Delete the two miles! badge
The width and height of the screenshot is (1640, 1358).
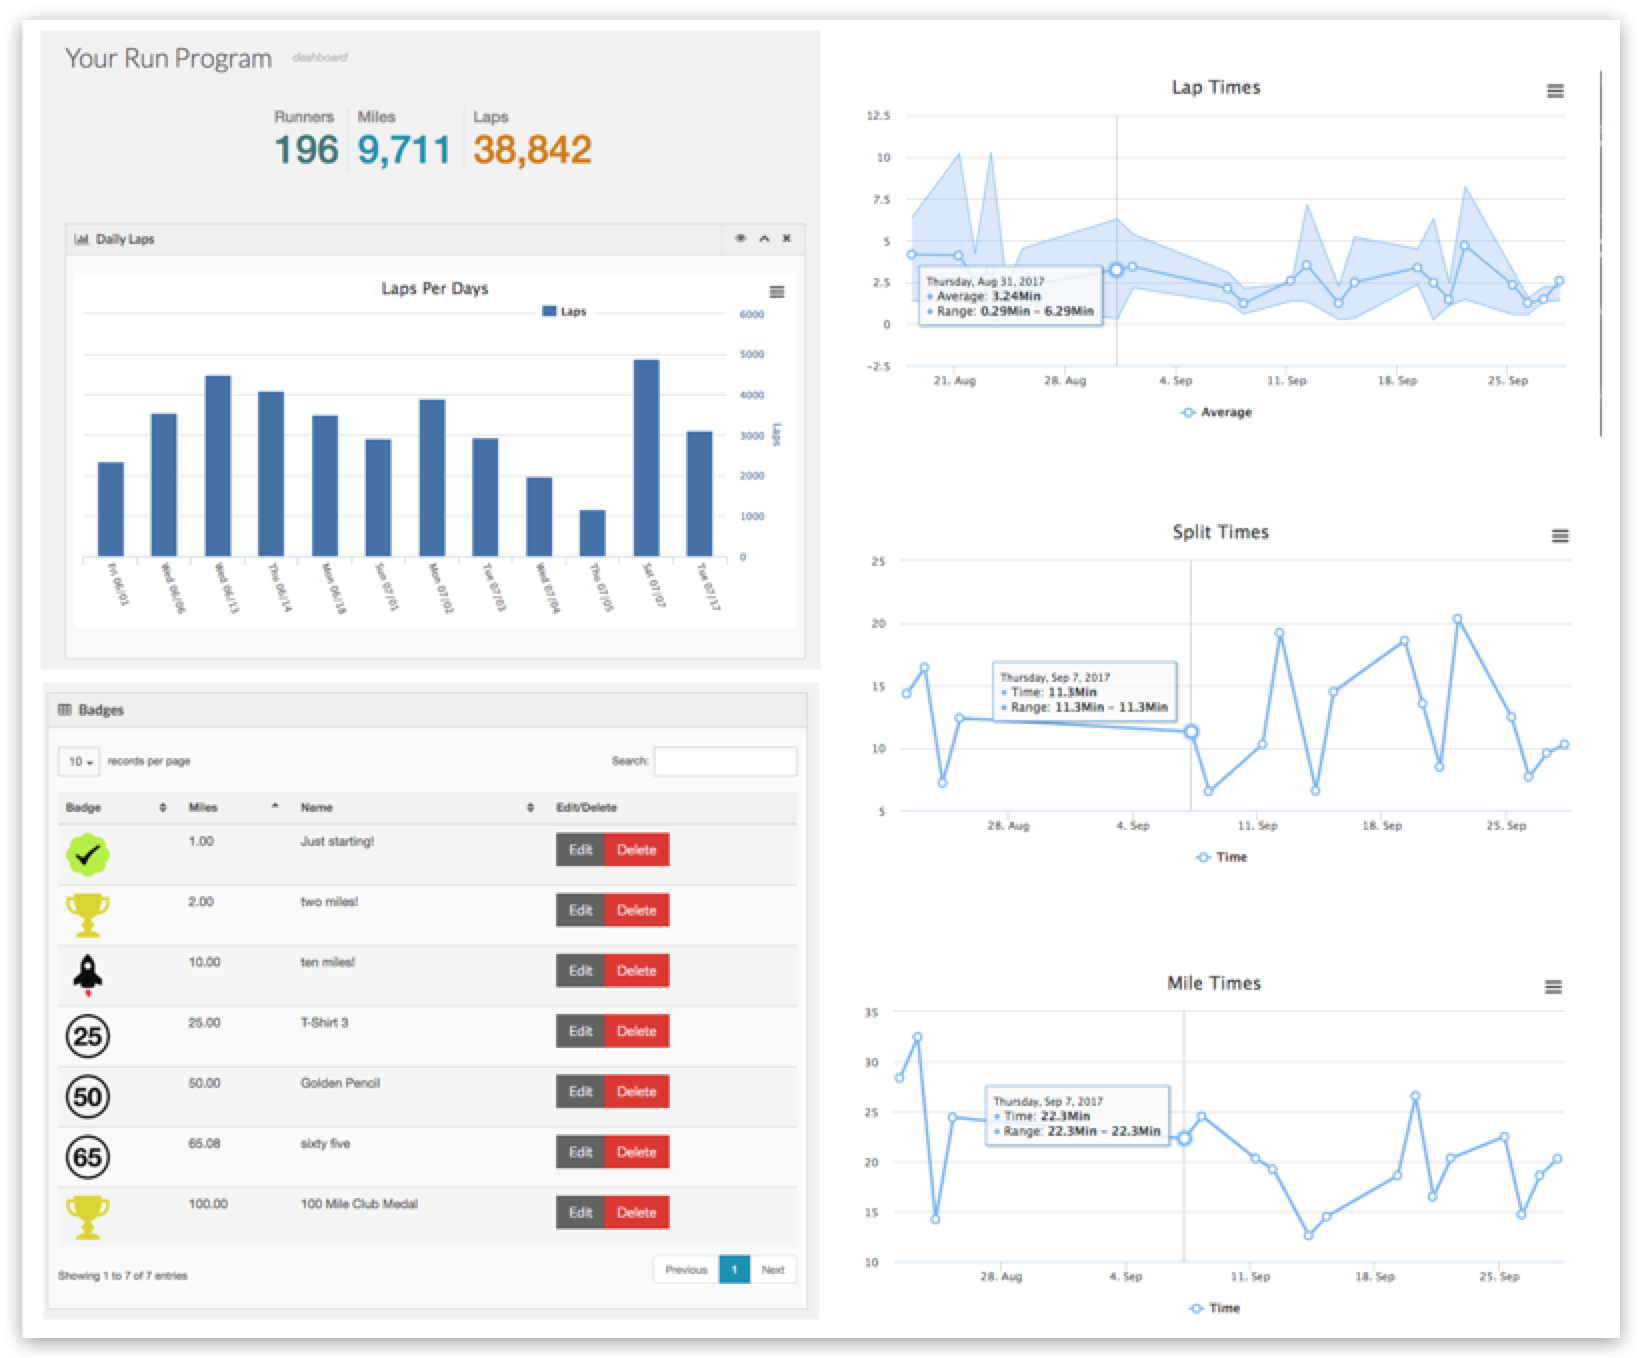point(637,910)
